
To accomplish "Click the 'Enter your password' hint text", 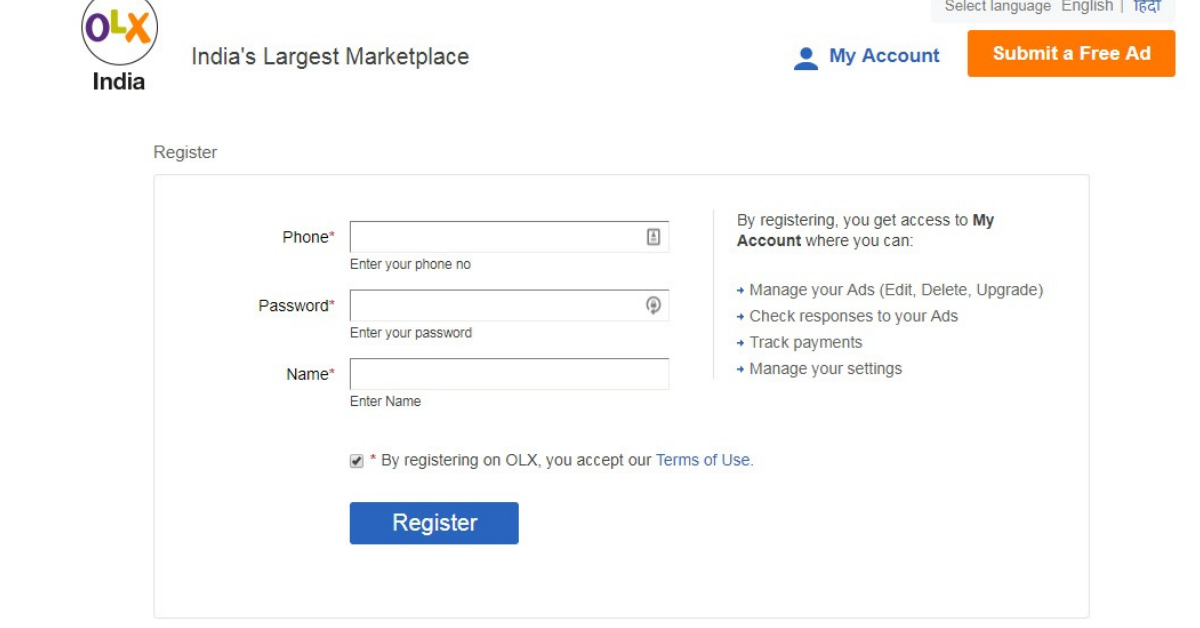I will point(411,333).
